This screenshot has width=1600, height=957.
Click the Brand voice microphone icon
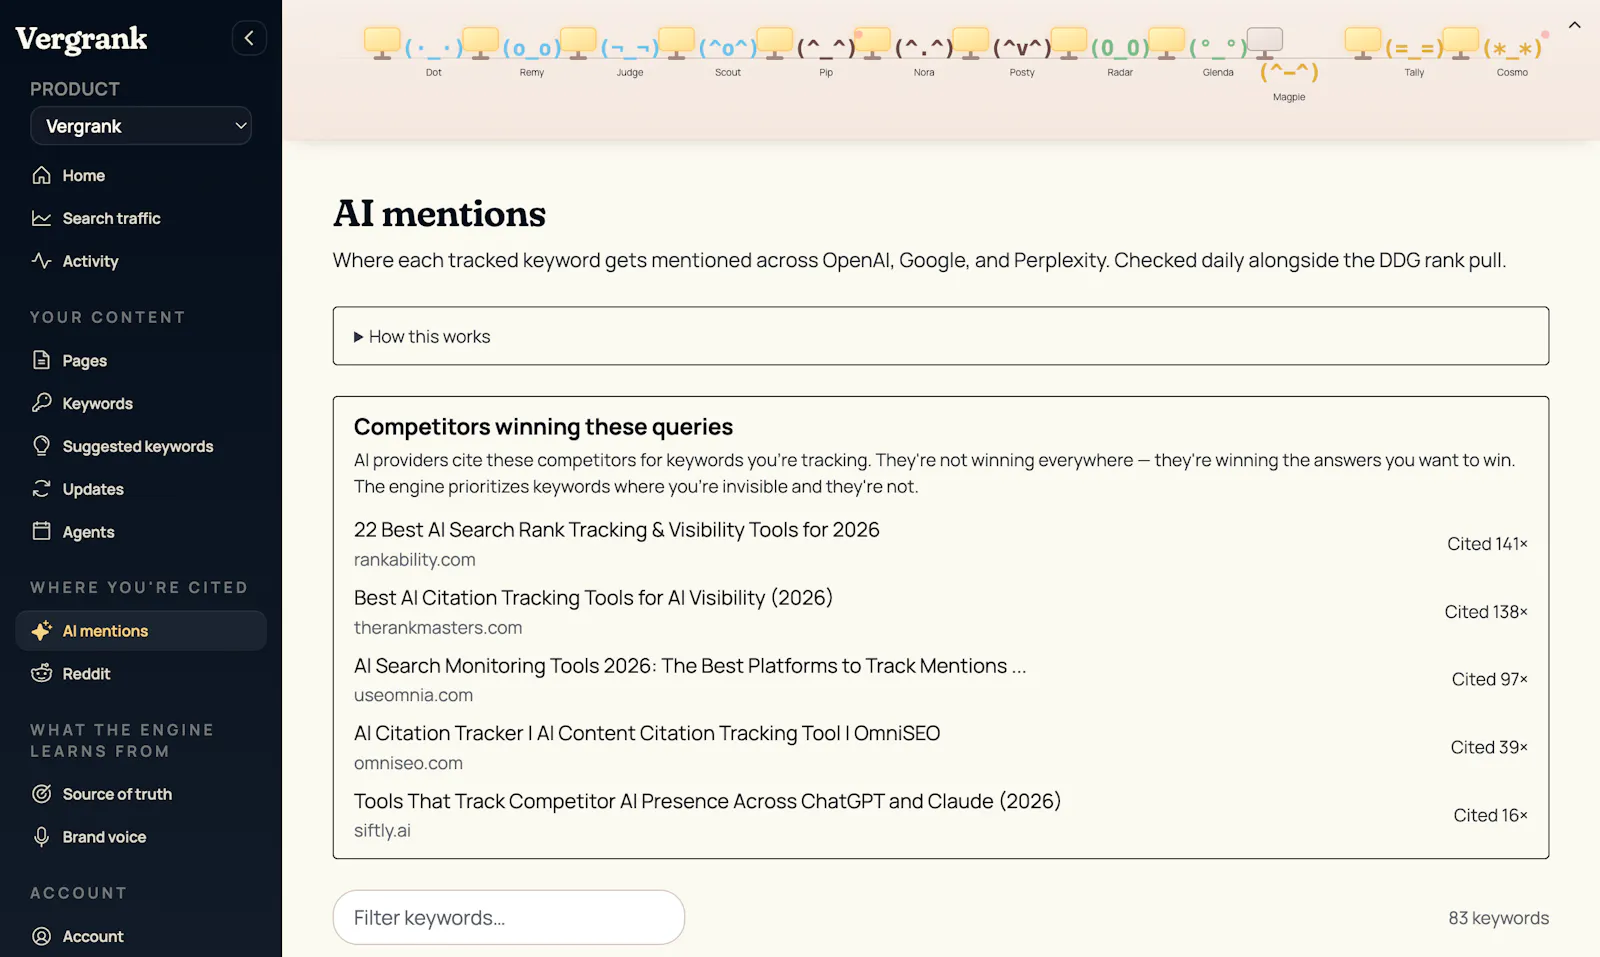pyautogui.click(x=41, y=837)
